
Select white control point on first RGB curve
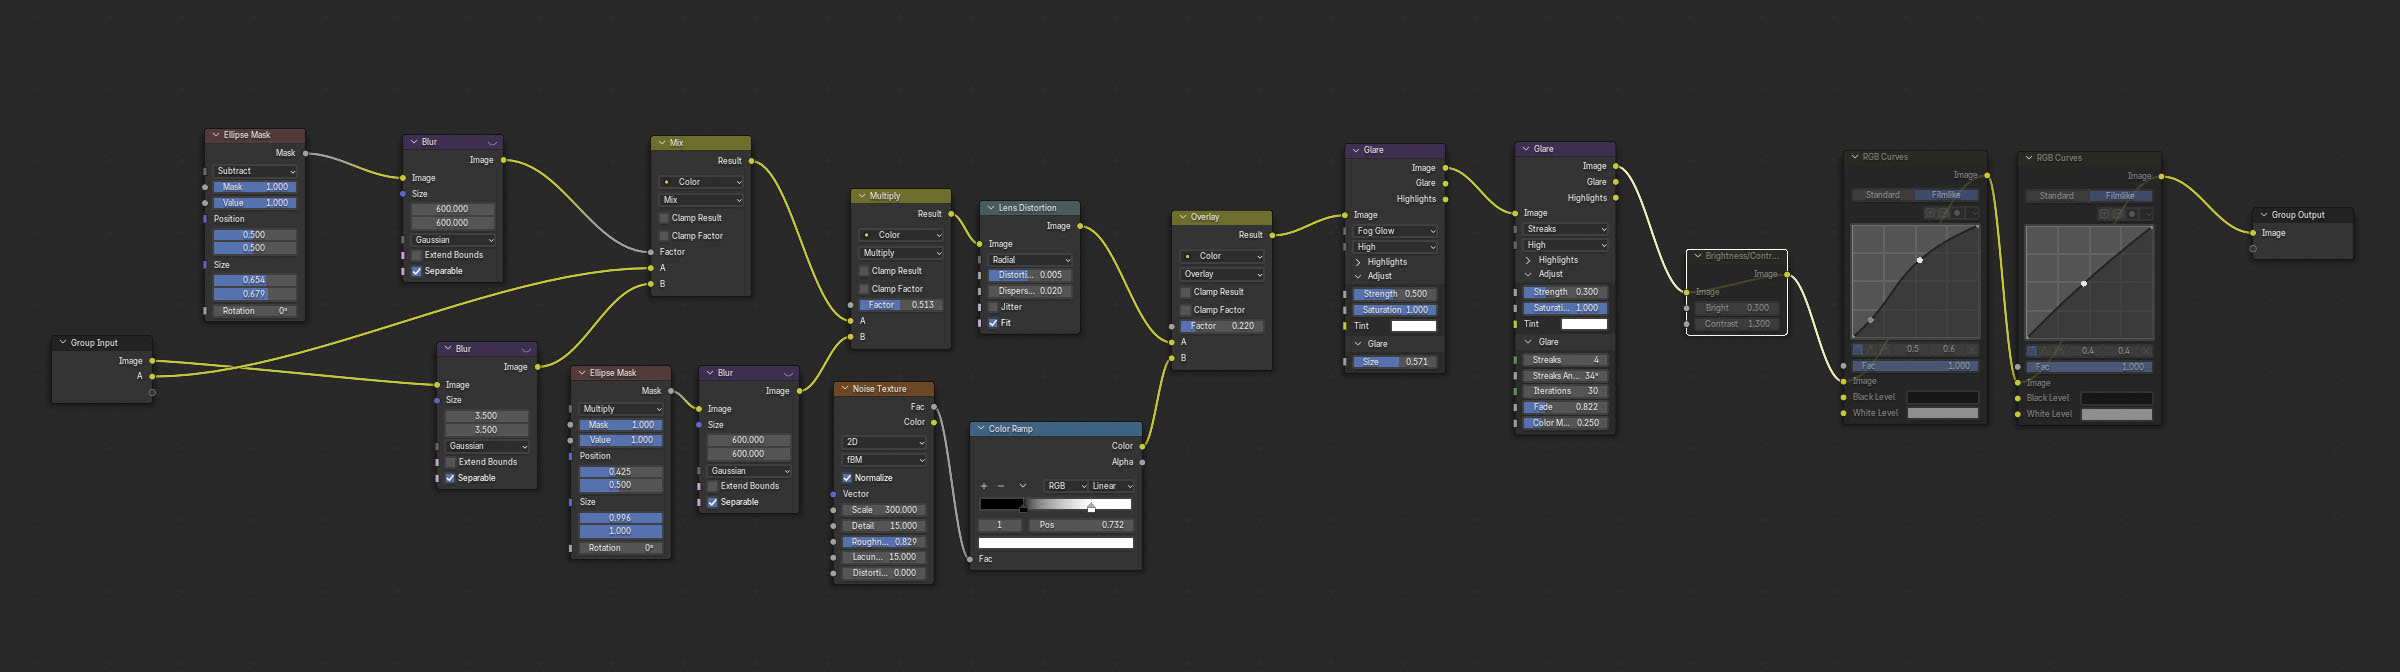tap(1919, 260)
